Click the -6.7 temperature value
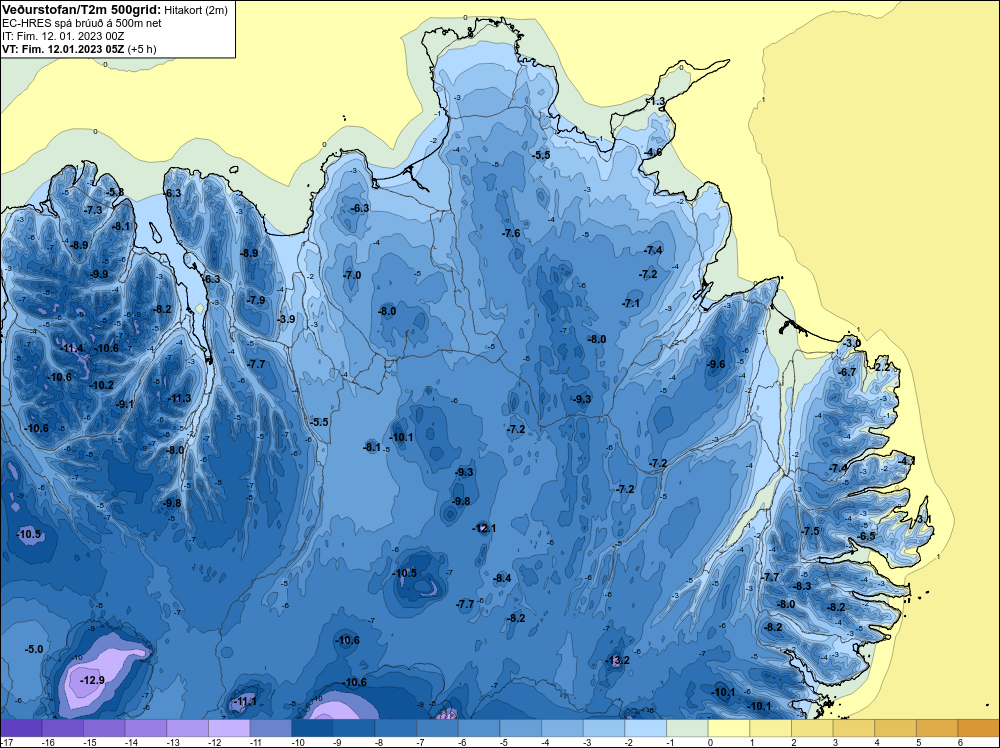The image size is (1000, 748). click(847, 372)
